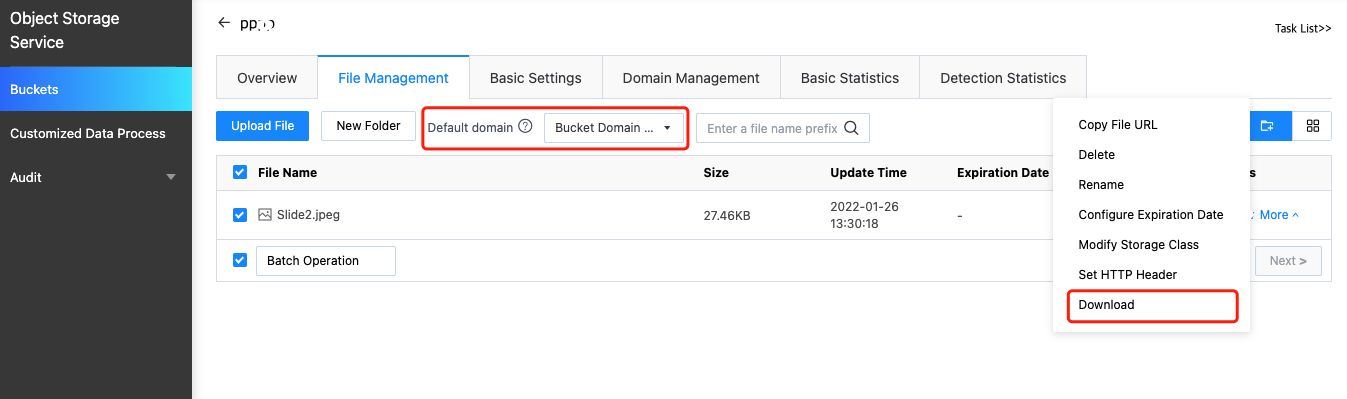Screen dimensions: 1347x399
Task: Switch to grid view icon
Action: (1313, 126)
